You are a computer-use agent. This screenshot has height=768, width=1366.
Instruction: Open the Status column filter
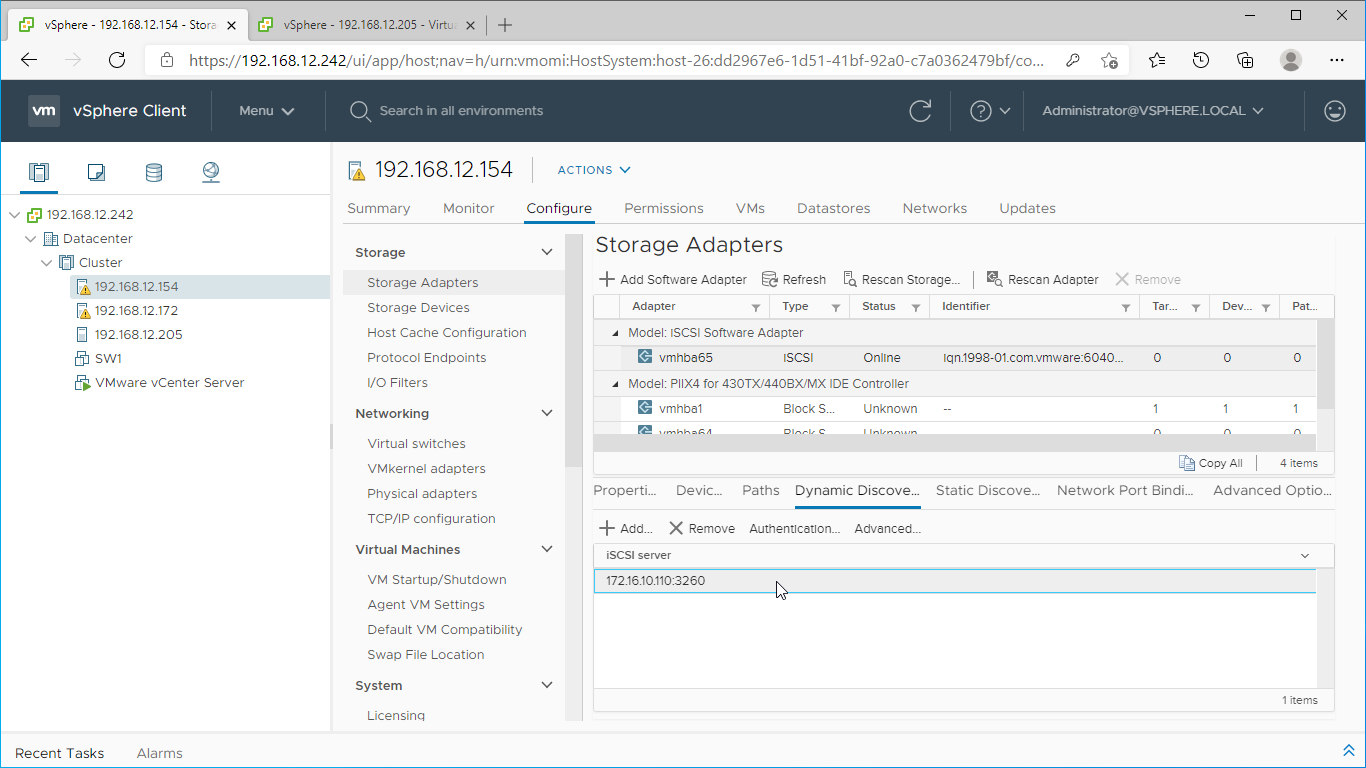click(x=916, y=308)
